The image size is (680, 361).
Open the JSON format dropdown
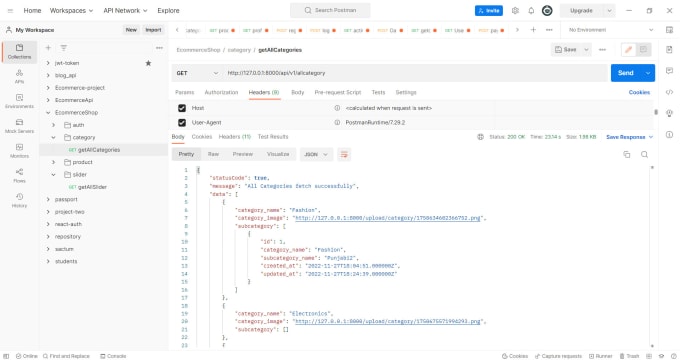tap(316, 154)
